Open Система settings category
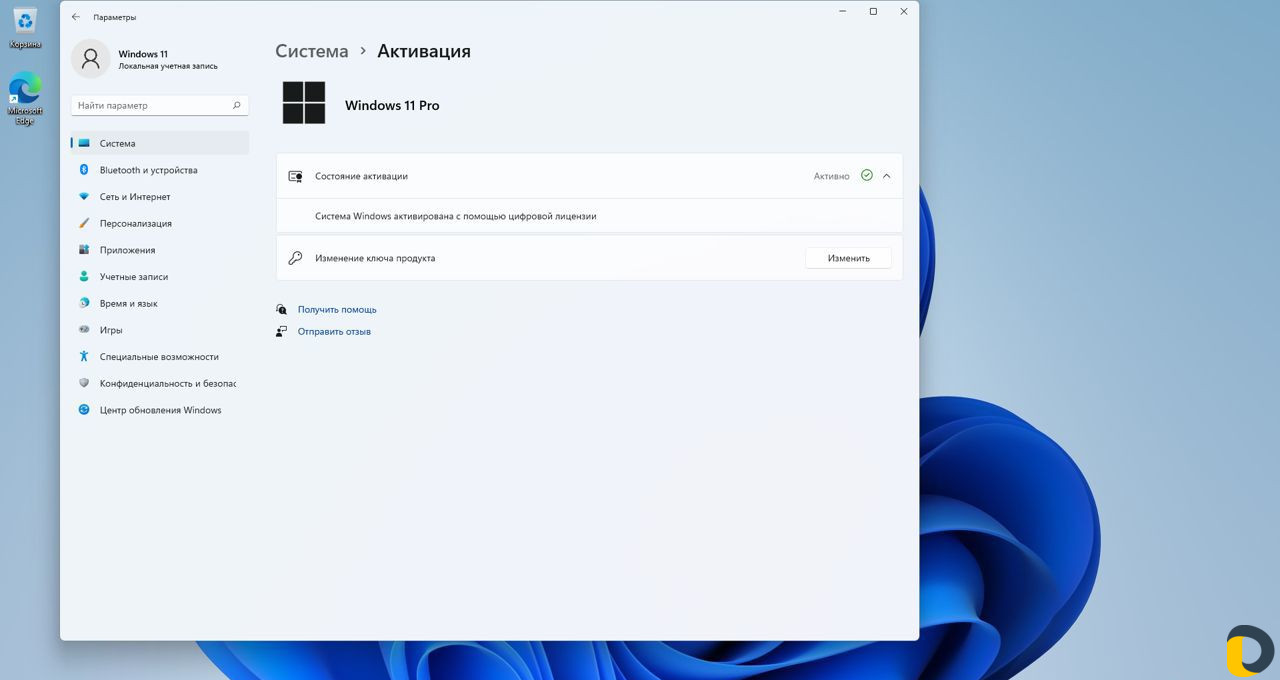1280x680 pixels. (160, 143)
